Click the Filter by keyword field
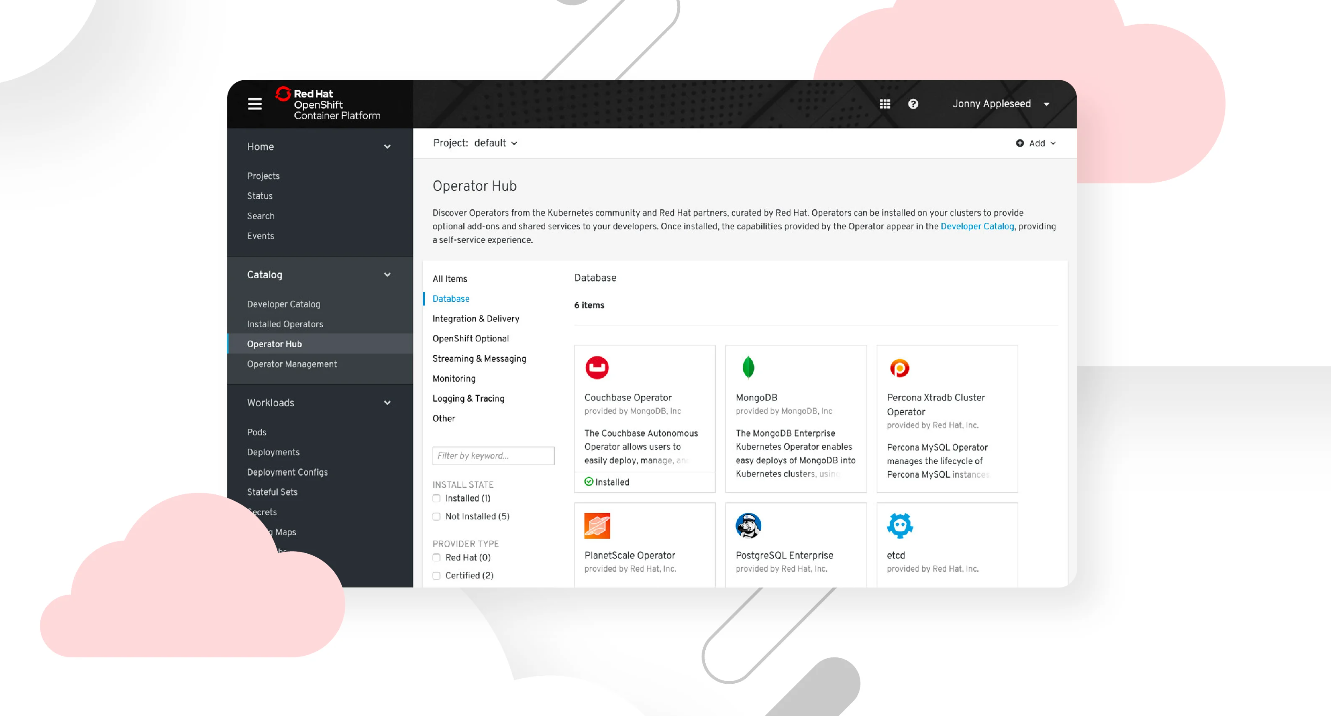This screenshot has width=1331, height=716. pos(493,455)
